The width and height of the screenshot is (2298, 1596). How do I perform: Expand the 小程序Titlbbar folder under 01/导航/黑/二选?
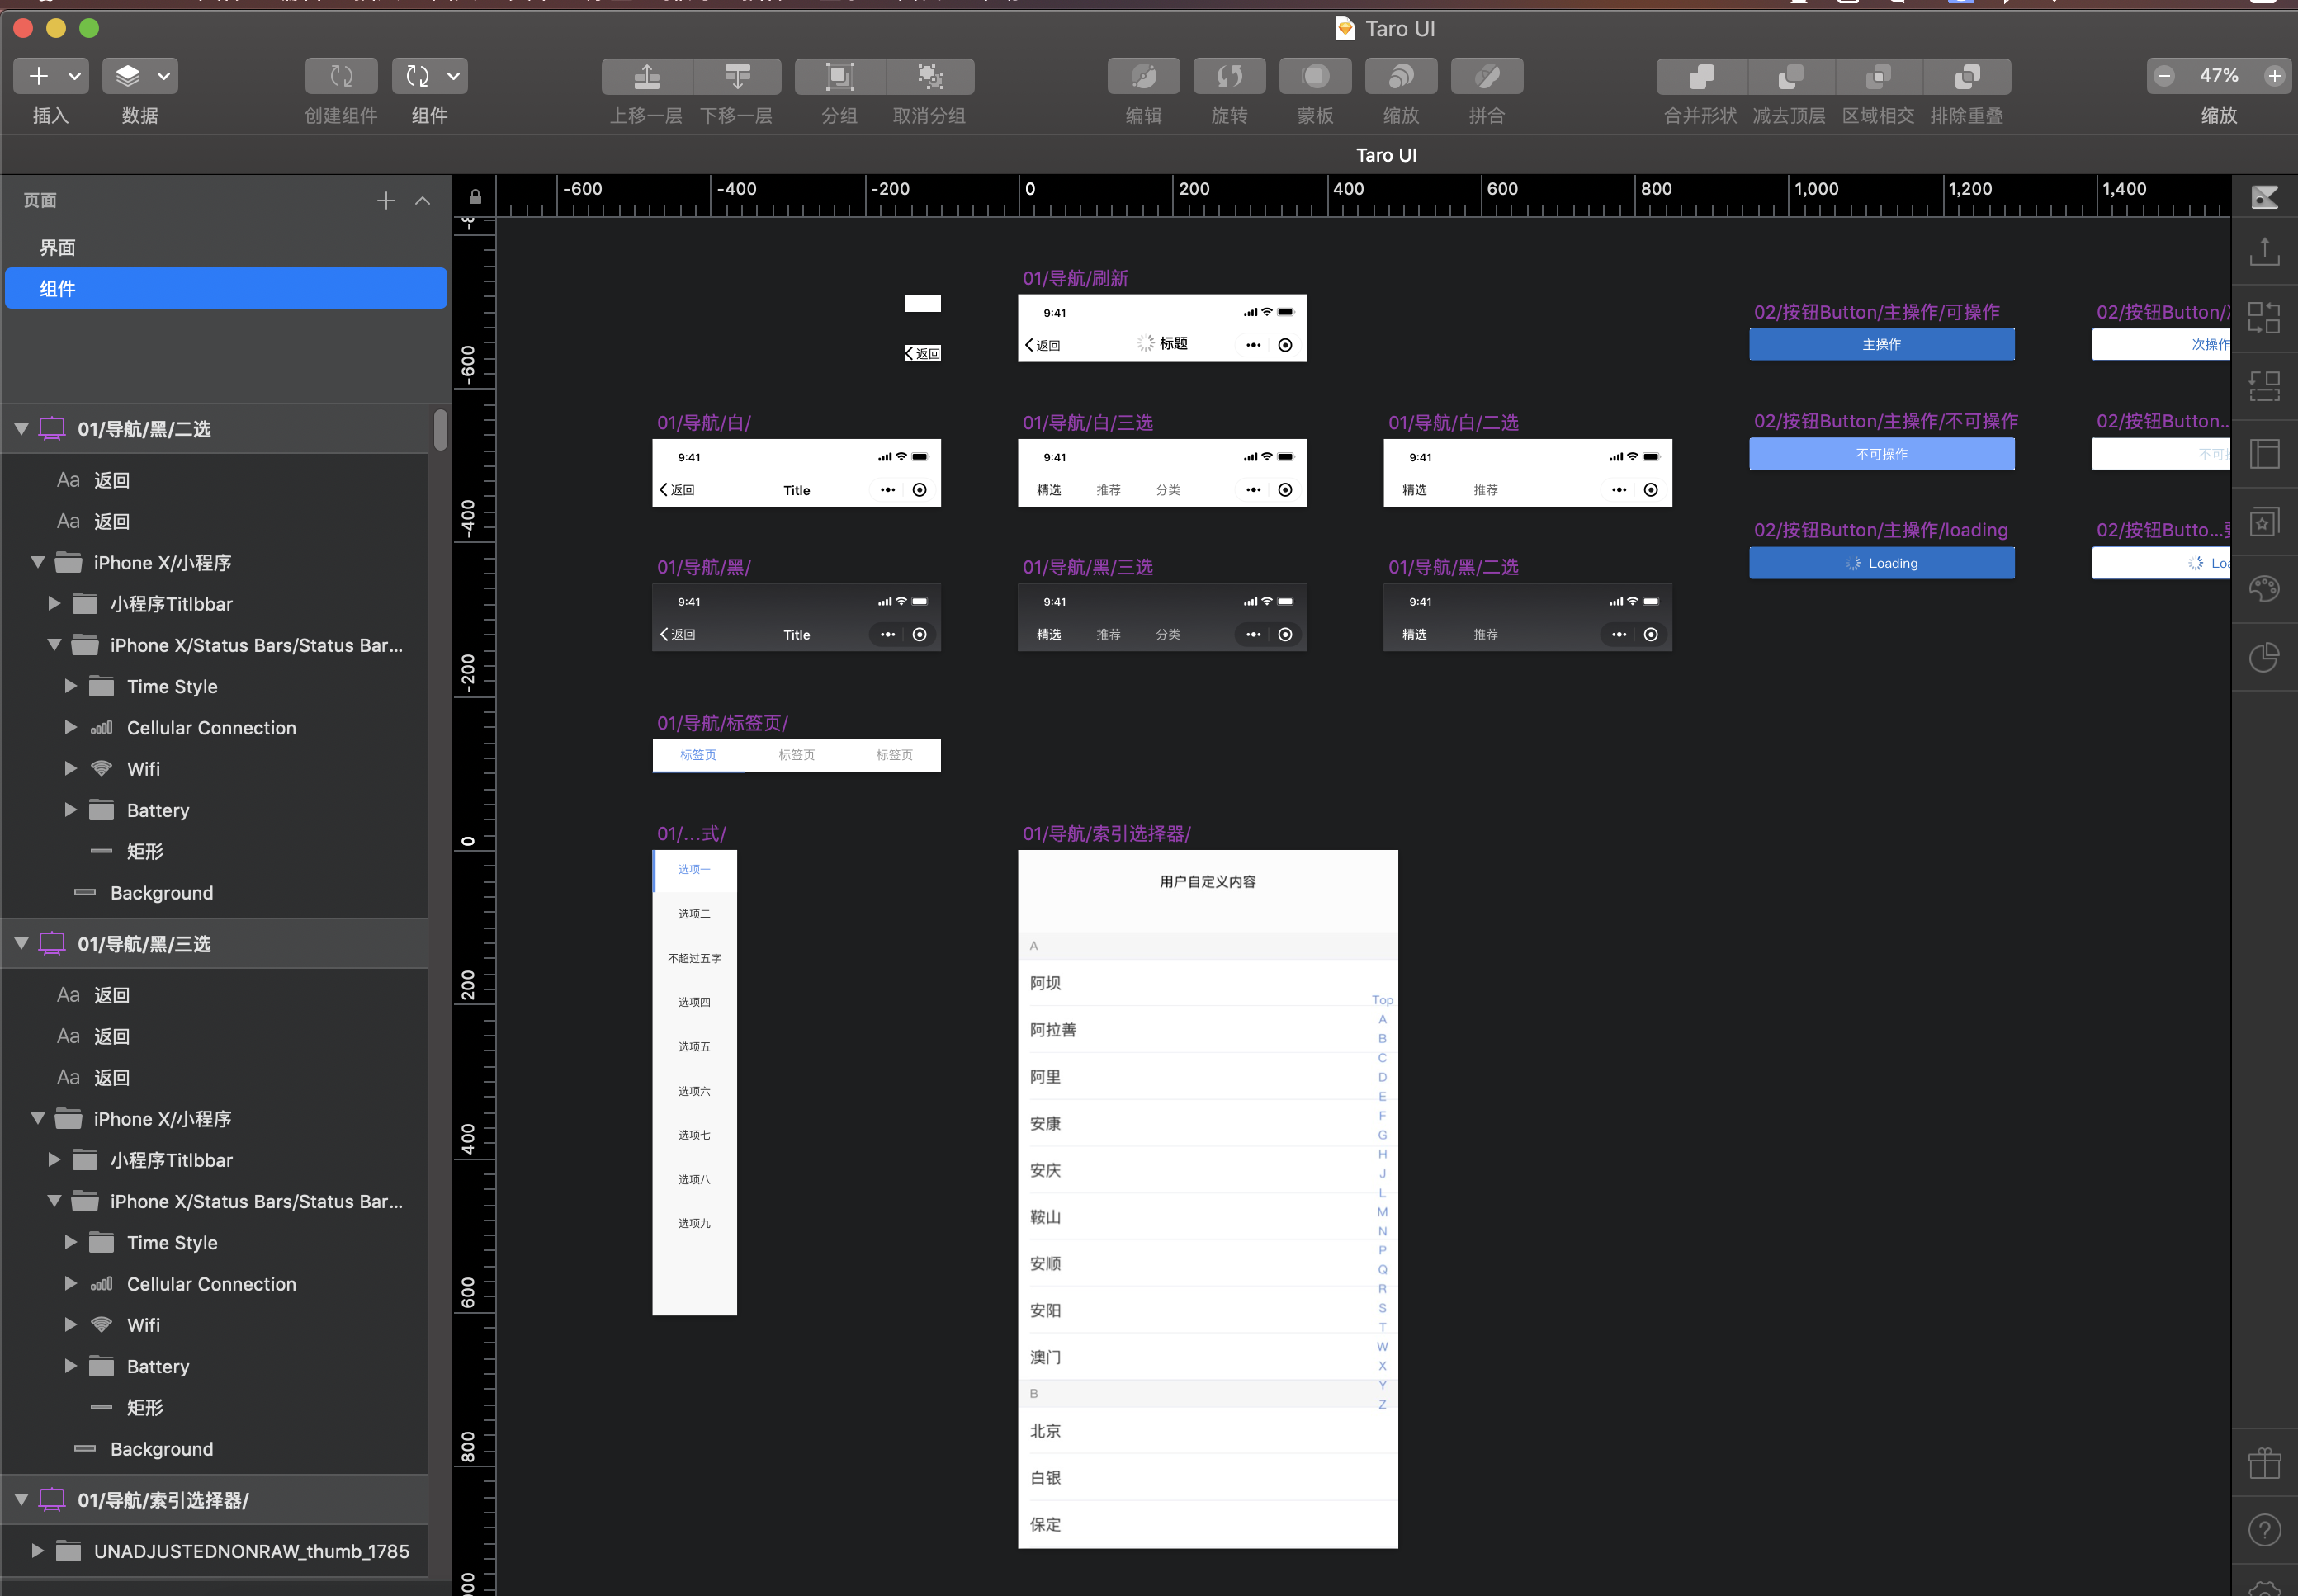point(54,604)
